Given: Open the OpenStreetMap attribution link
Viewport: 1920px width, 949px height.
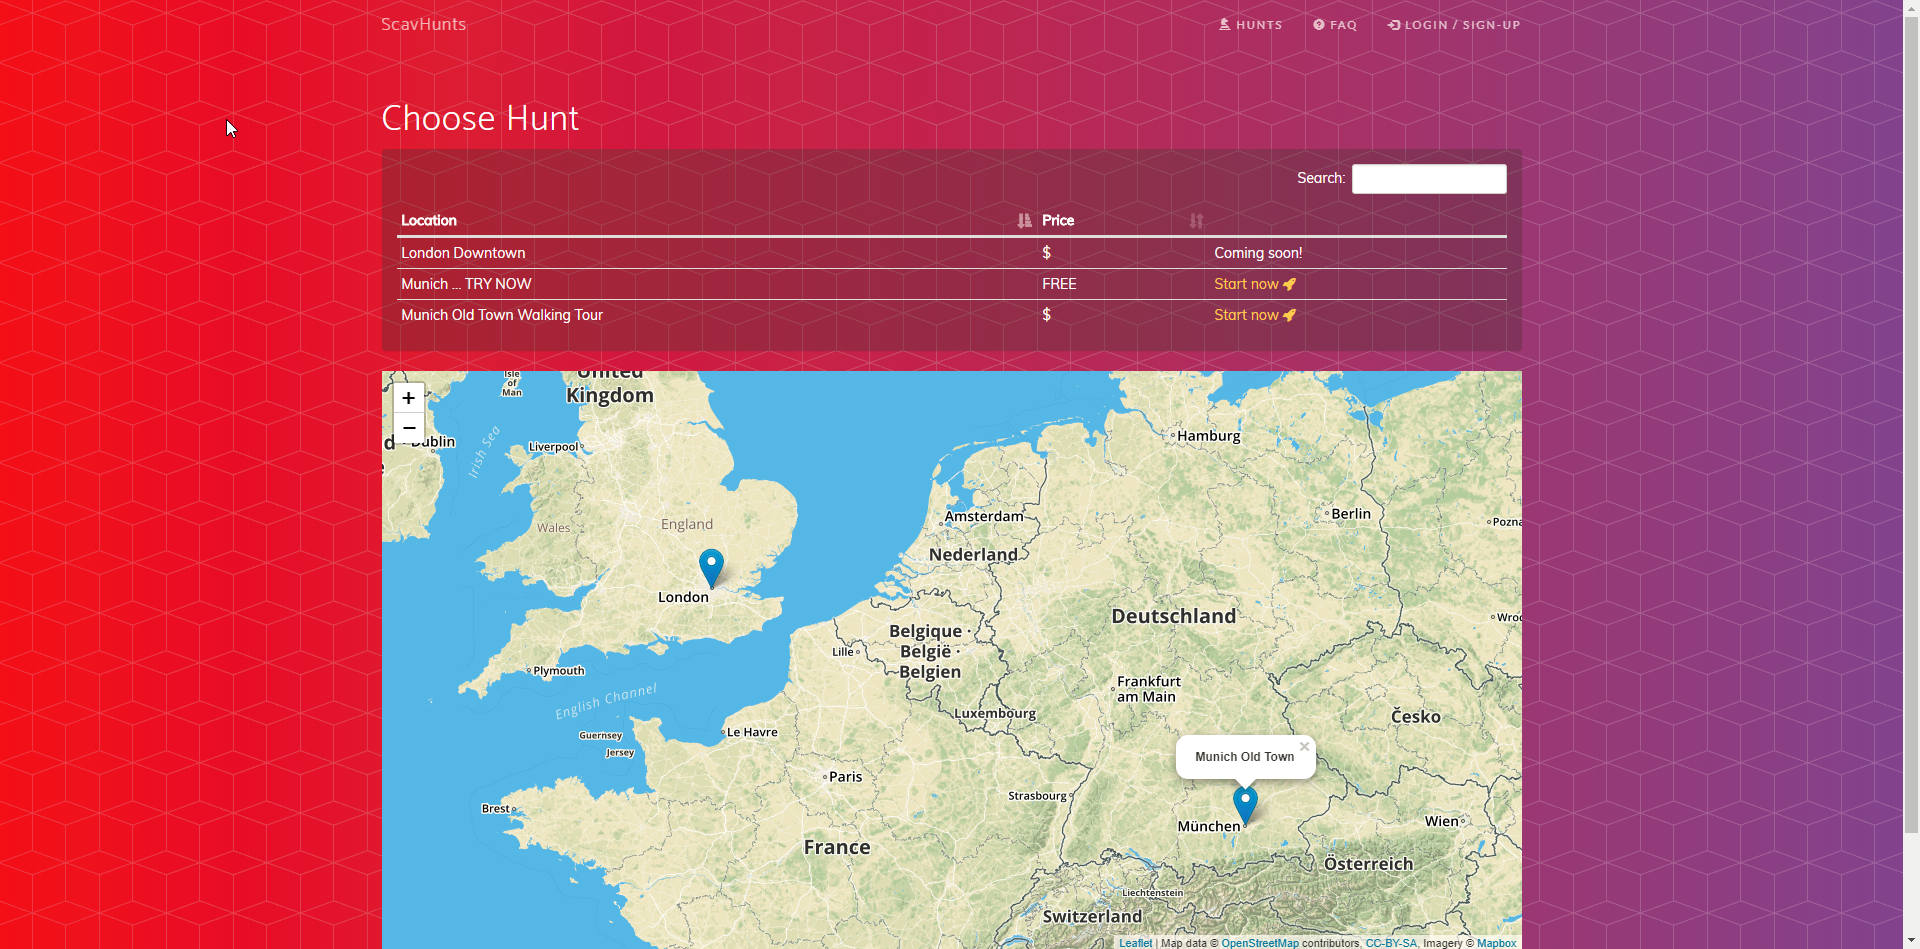Looking at the screenshot, I should 1259,943.
